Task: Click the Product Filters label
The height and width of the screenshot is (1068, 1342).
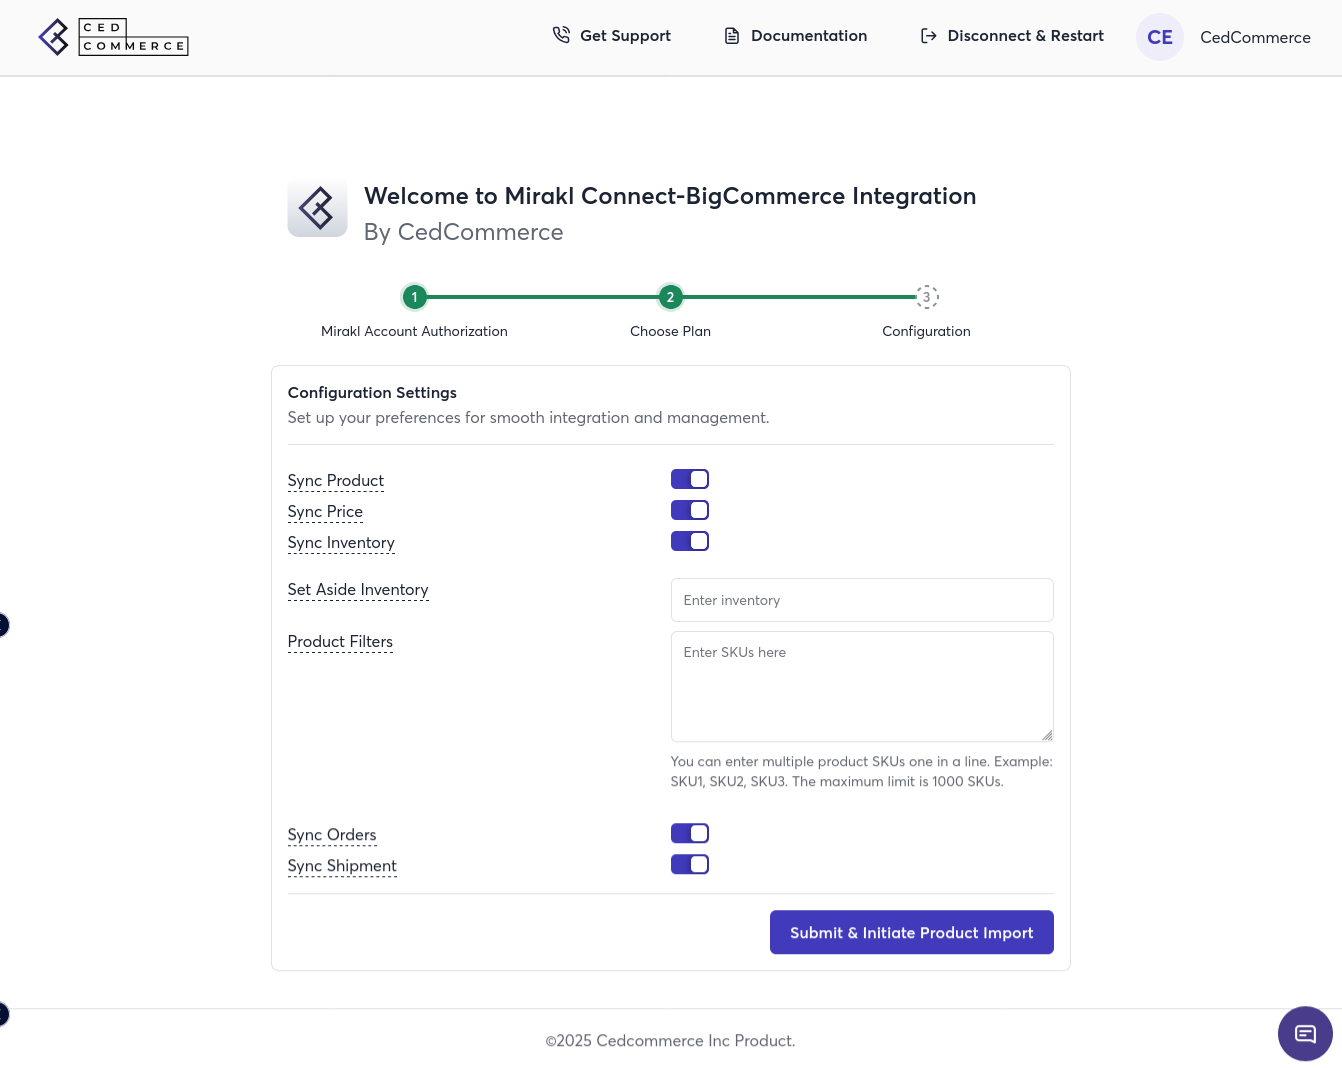Action: tap(340, 642)
